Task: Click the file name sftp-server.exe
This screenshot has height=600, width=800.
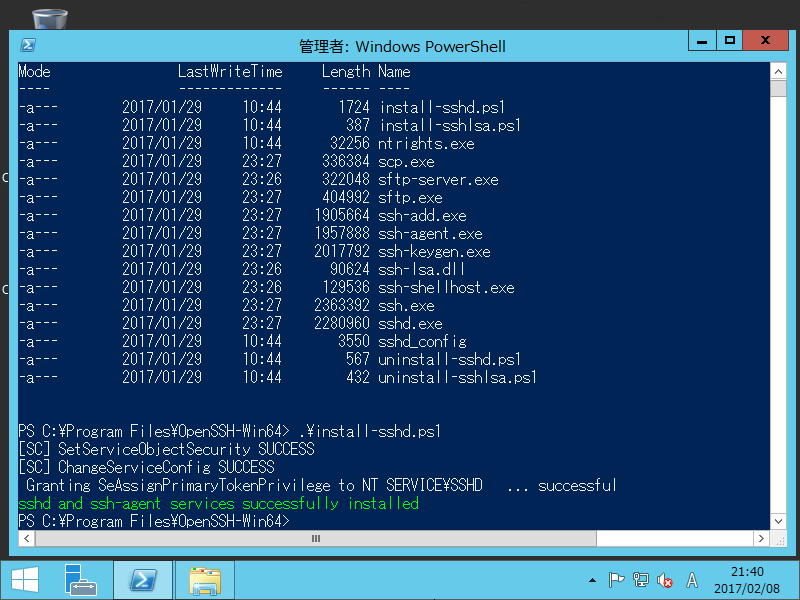Action: (x=438, y=179)
